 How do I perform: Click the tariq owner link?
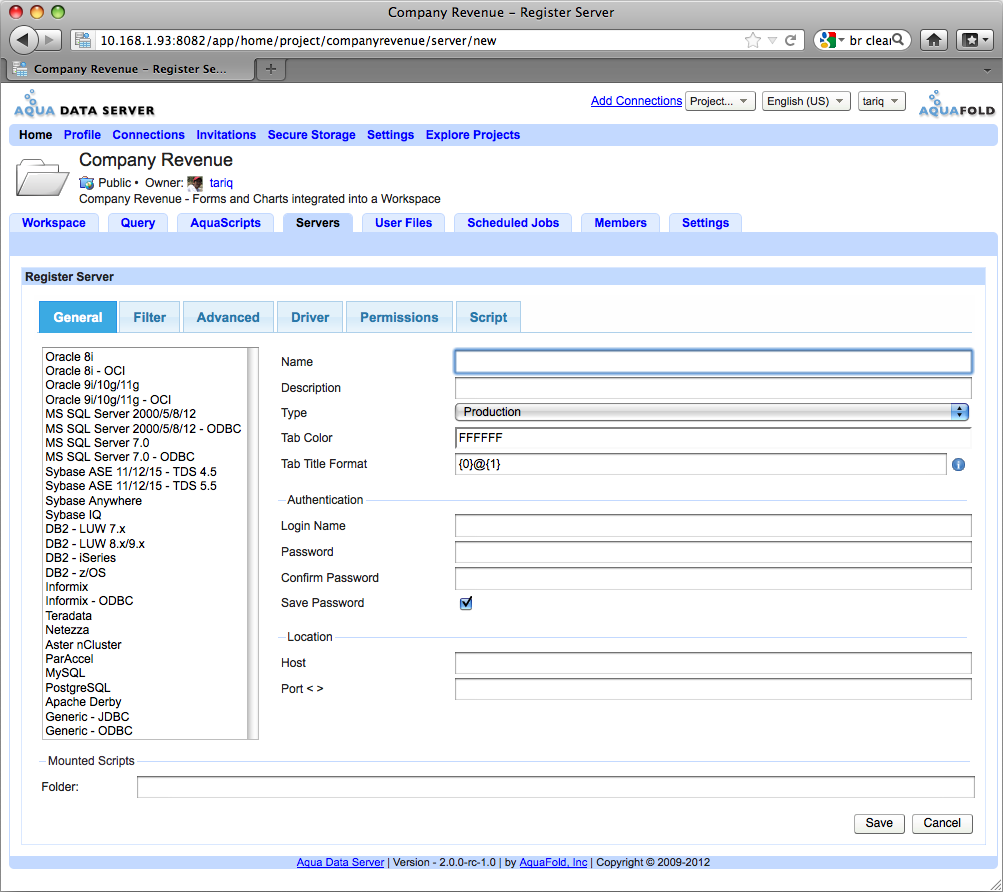pos(221,183)
